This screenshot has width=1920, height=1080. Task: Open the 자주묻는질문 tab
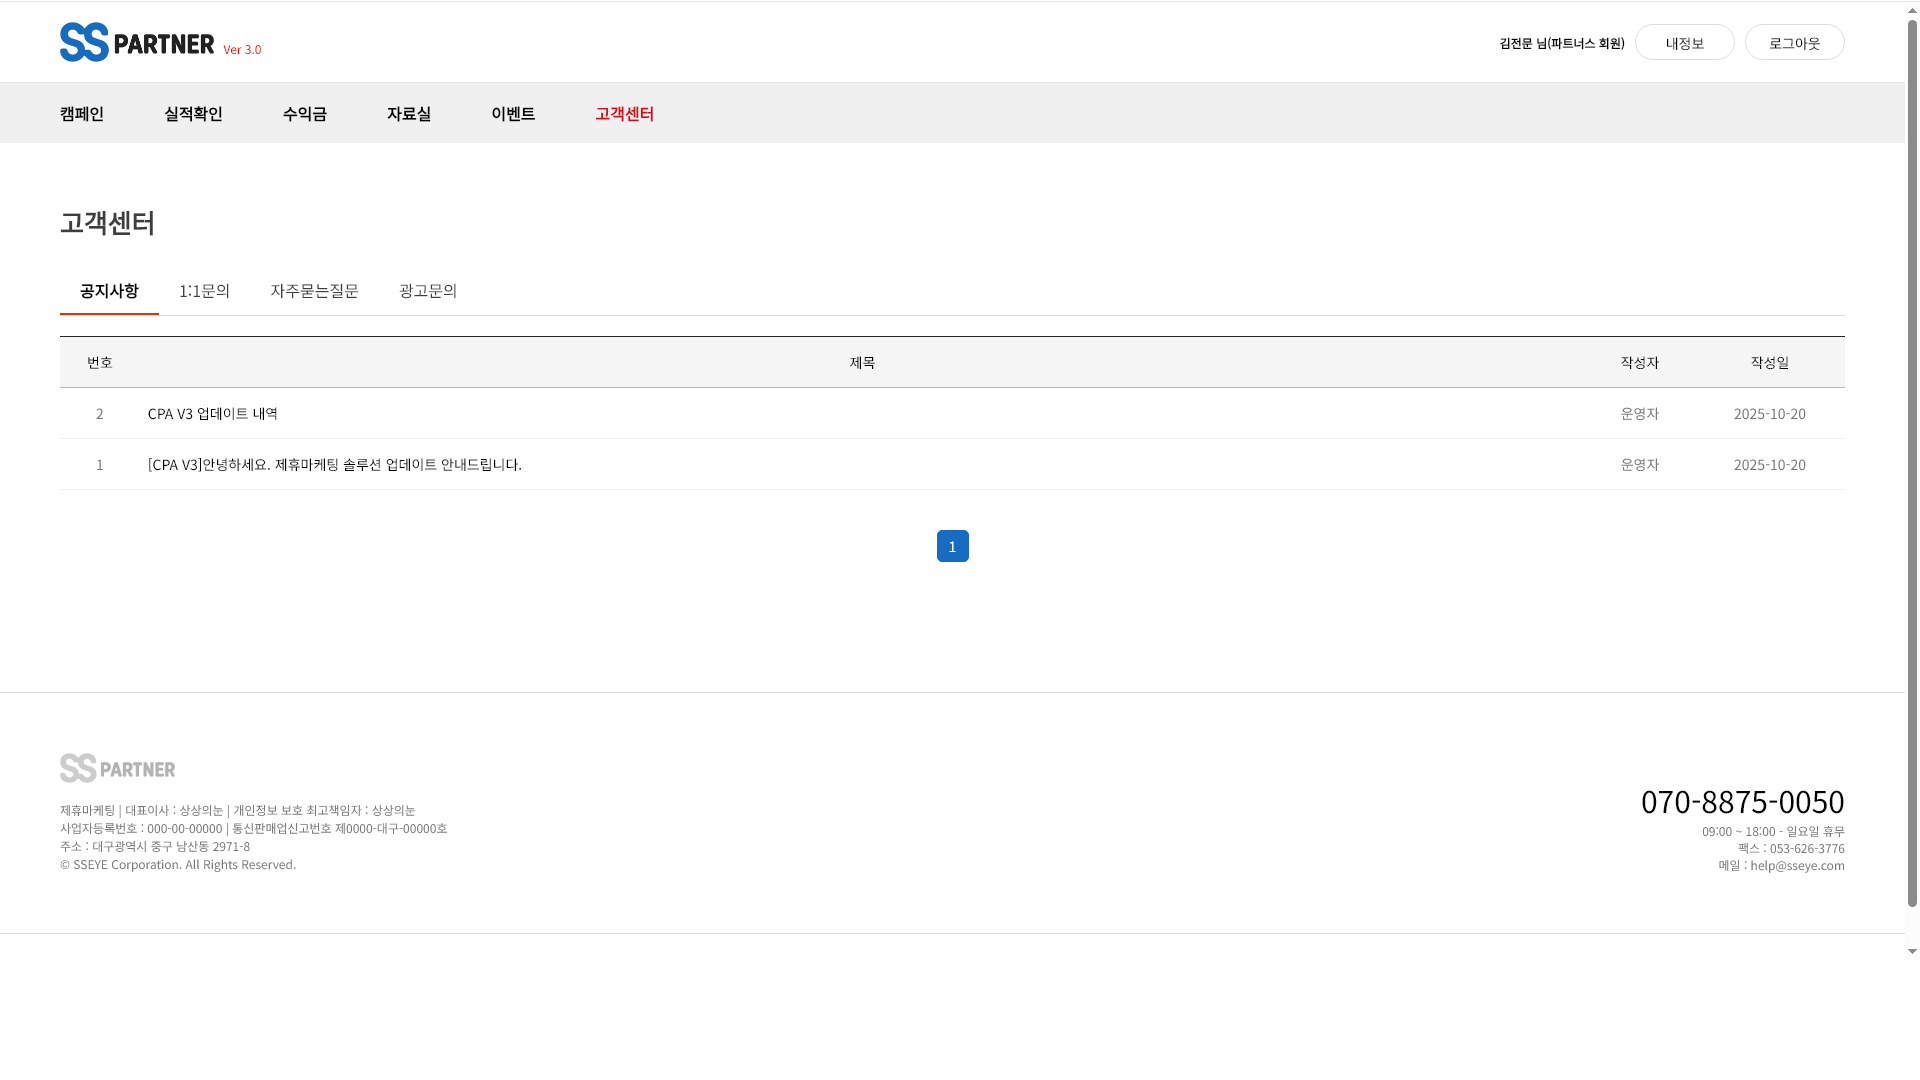pyautogui.click(x=314, y=290)
